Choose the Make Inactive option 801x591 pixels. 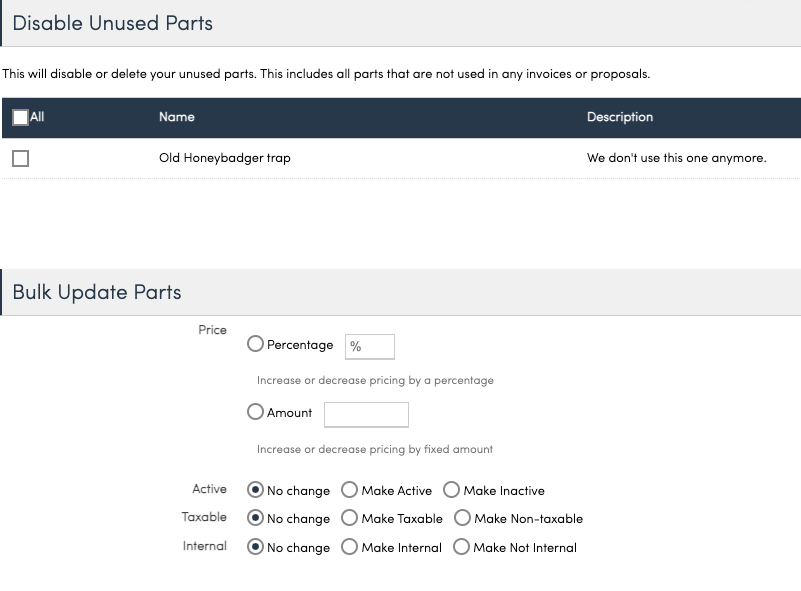tap(451, 490)
